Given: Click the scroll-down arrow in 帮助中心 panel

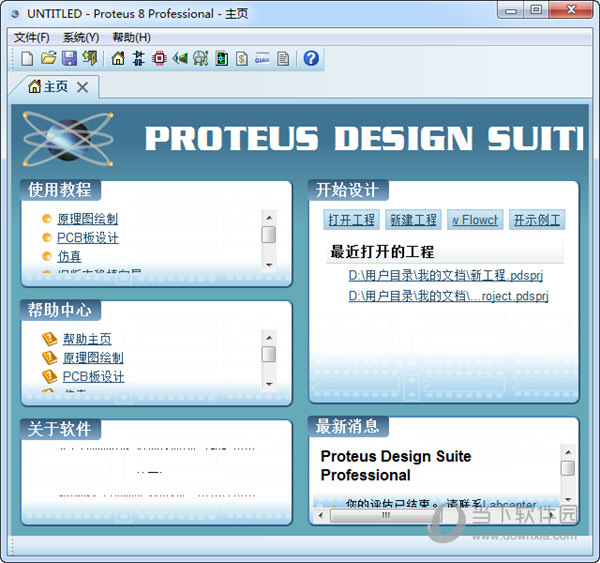Looking at the screenshot, I should pyautogui.click(x=269, y=384).
